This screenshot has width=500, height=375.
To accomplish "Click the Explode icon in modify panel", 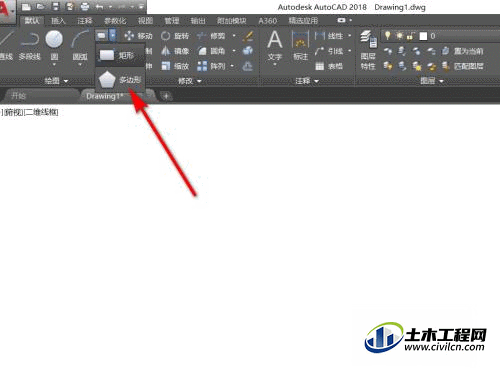I will [248, 51].
